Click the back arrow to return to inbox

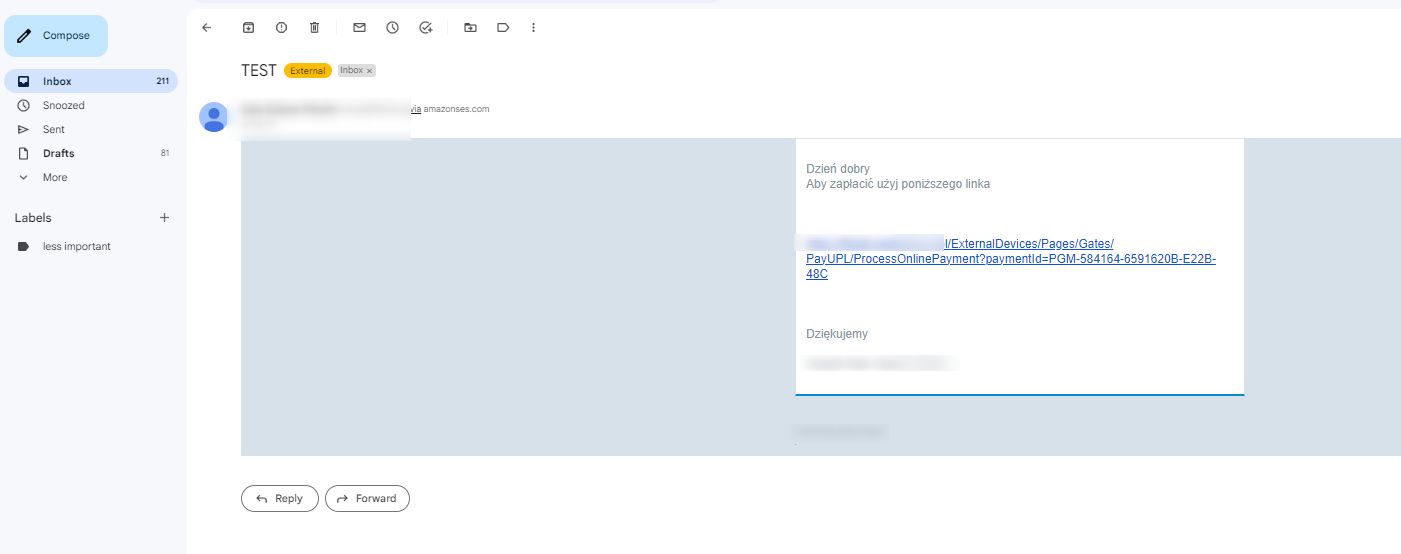[207, 28]
